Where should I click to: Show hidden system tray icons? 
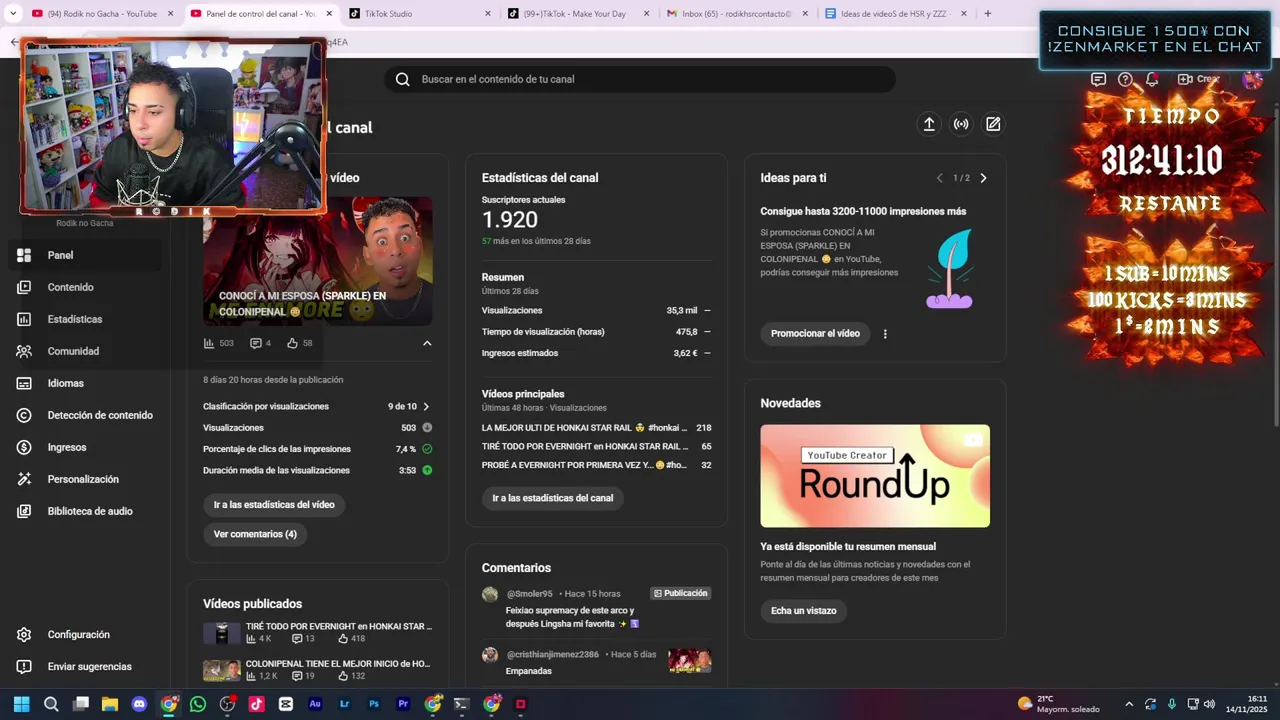pyautogui.click(x=1129, y=704)
